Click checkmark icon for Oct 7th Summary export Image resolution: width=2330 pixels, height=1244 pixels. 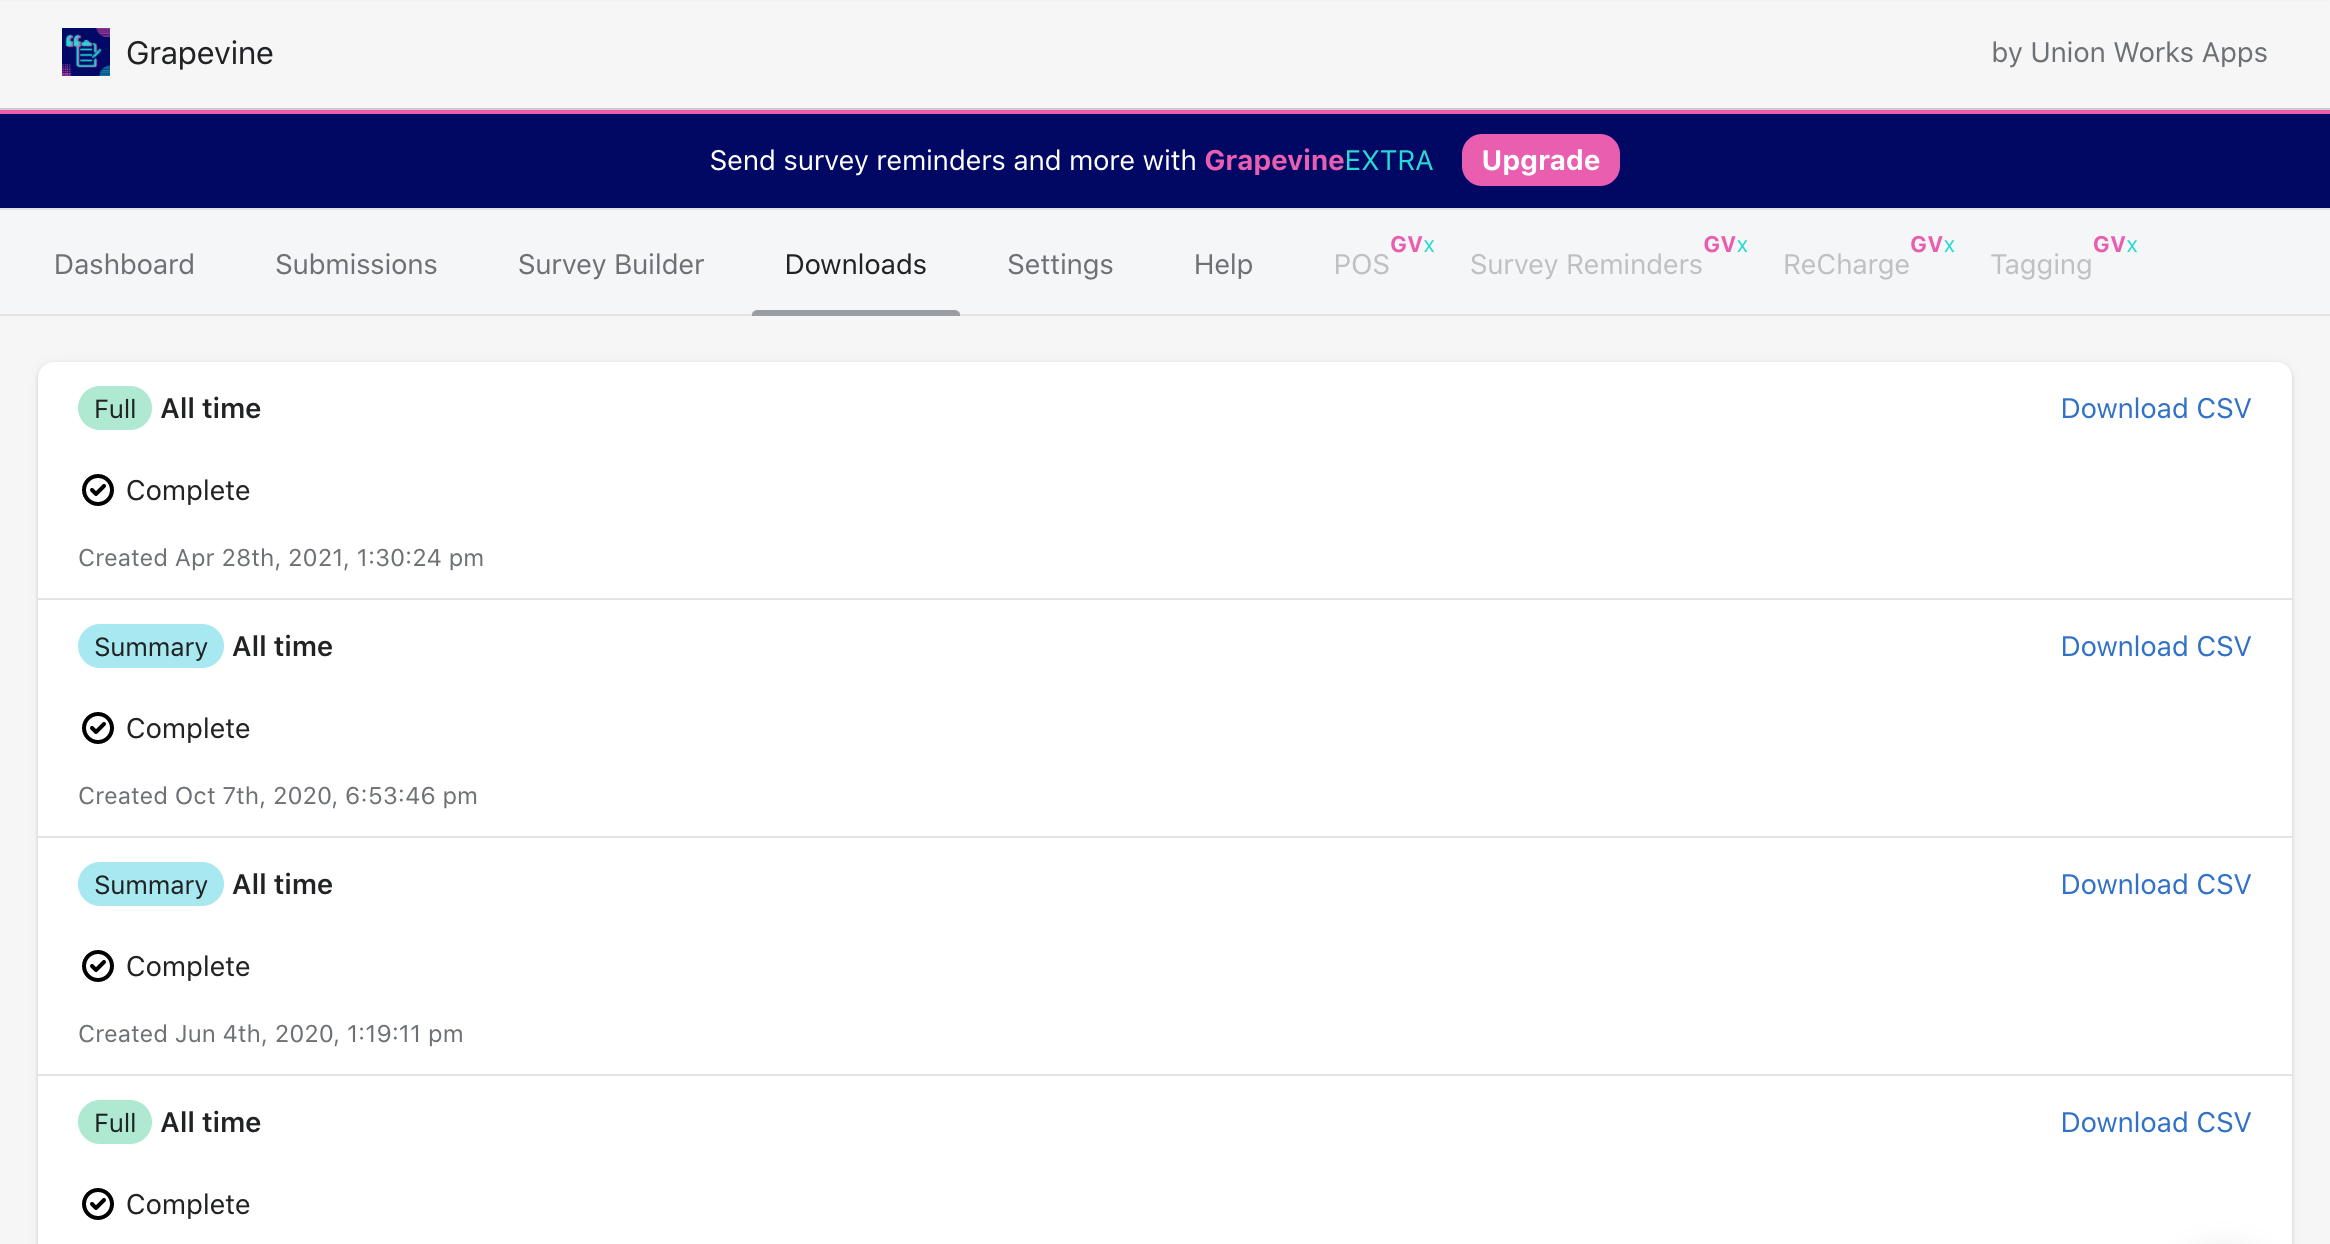click(x=97, y=728)
